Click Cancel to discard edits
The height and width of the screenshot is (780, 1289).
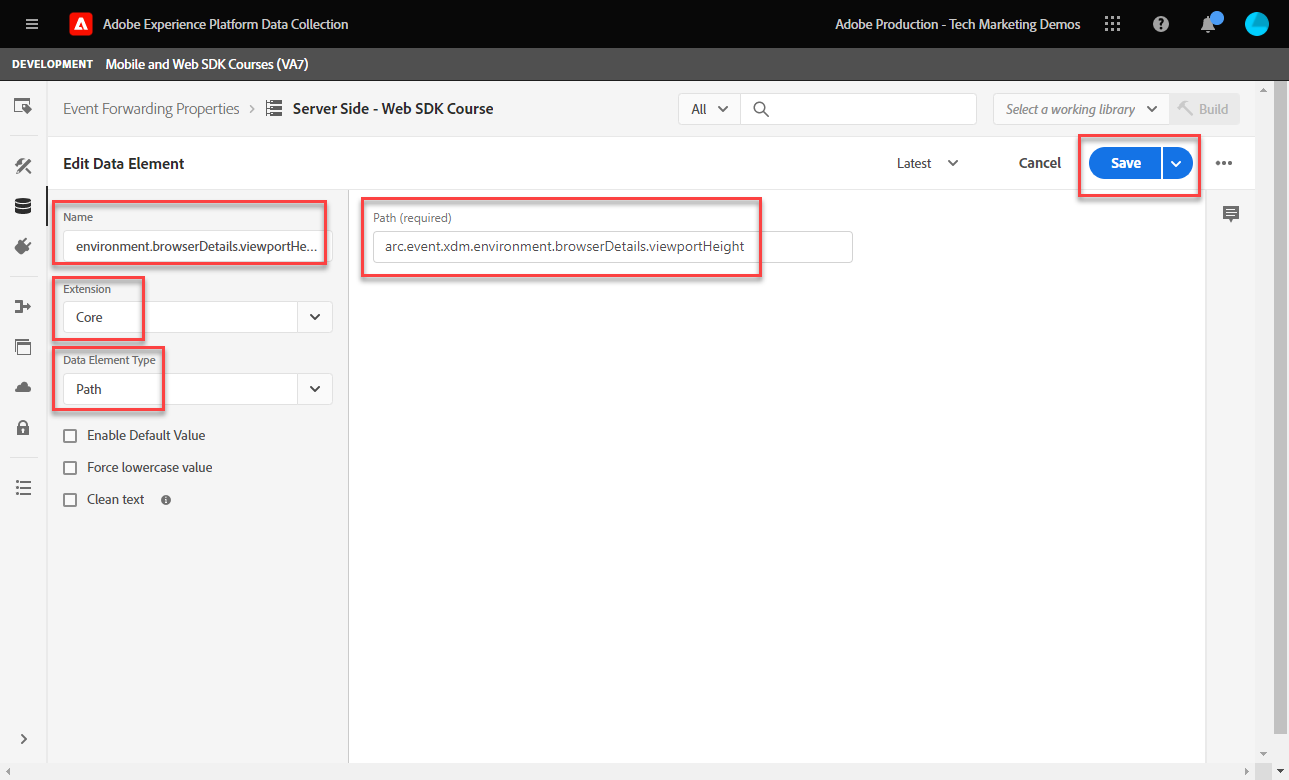click(x=1040, y=163)
